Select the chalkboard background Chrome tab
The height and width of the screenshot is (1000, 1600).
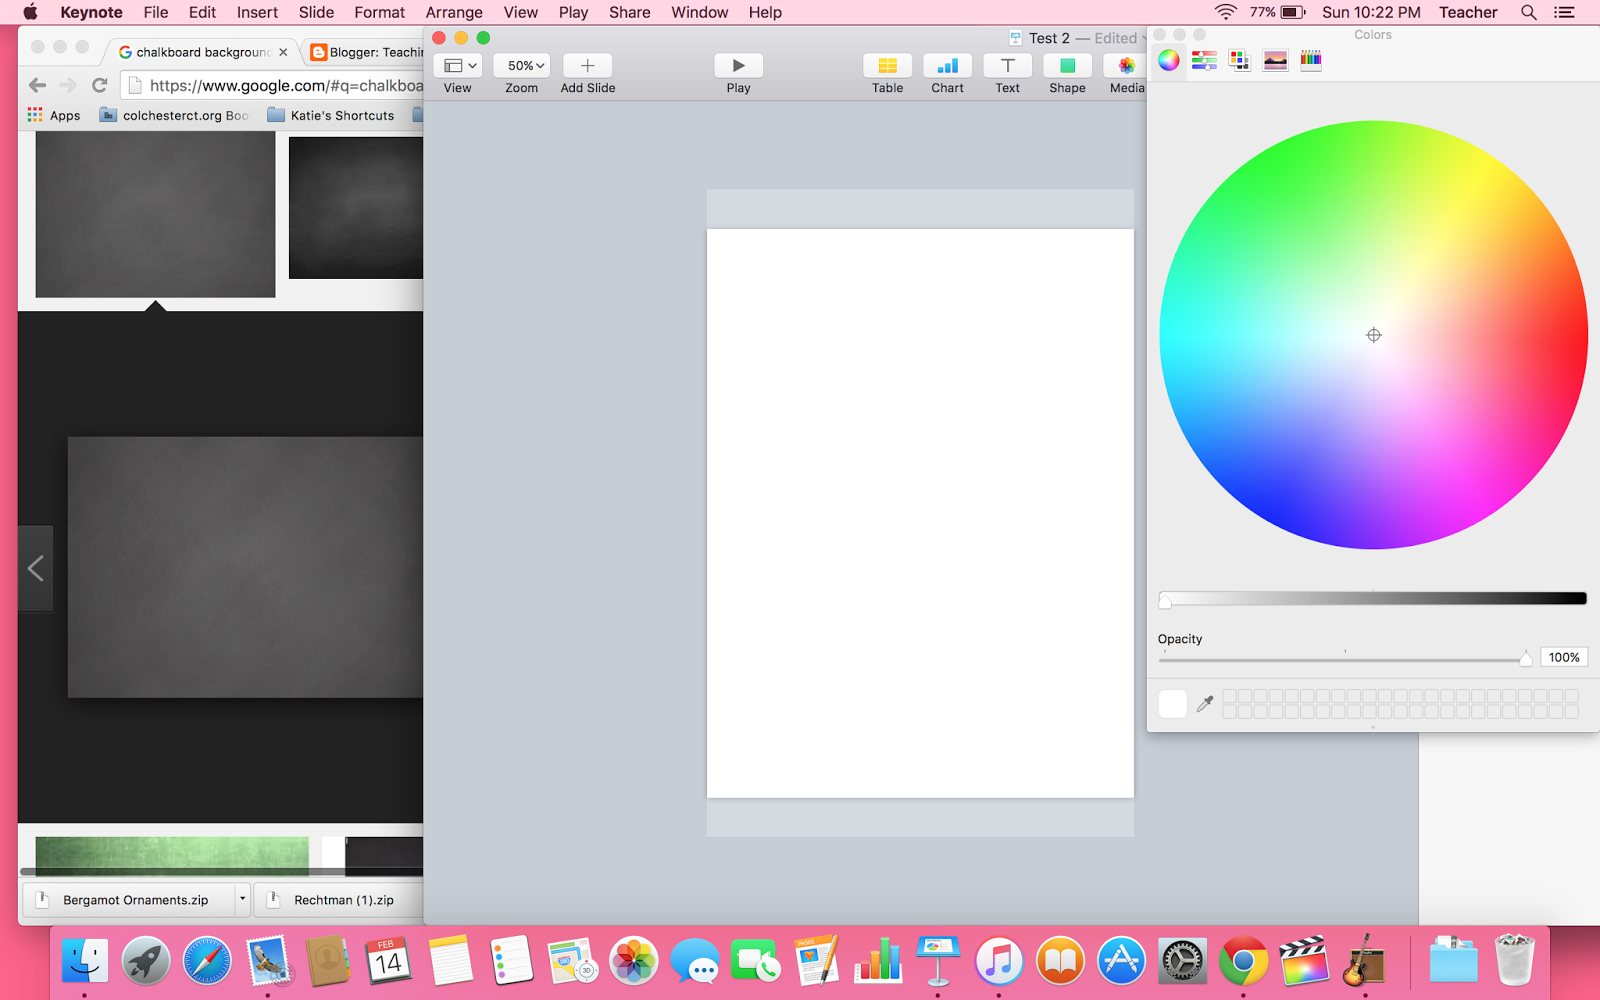tap(203, 52)
